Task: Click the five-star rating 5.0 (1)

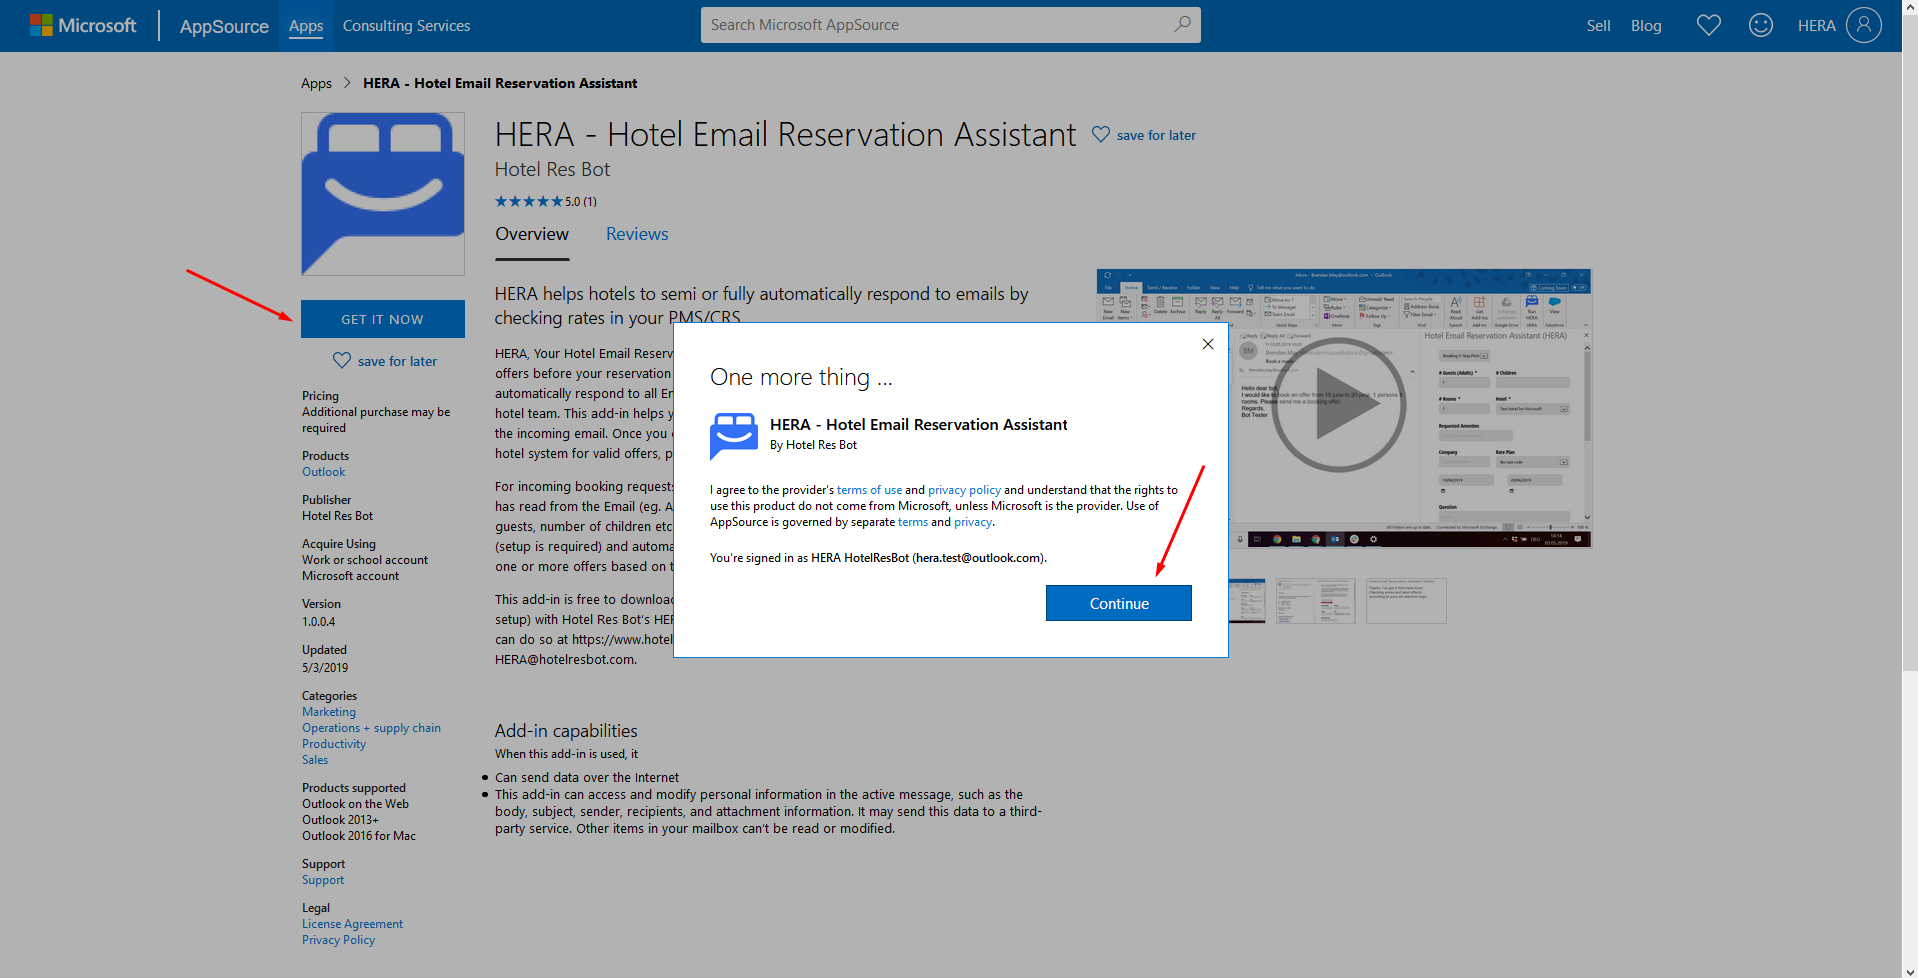Action: tap(546, 201)
